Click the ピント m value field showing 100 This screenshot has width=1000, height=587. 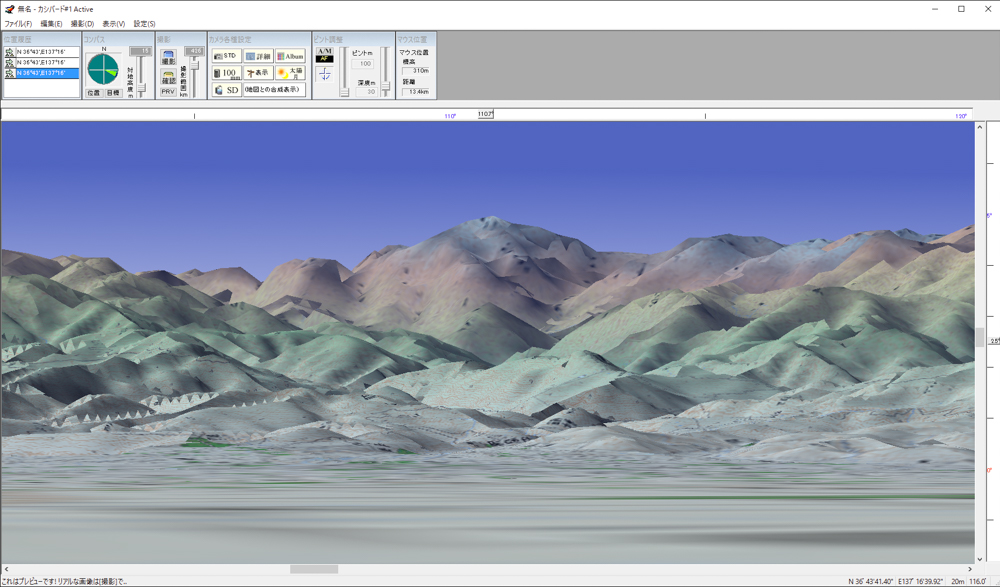[363, 64]
